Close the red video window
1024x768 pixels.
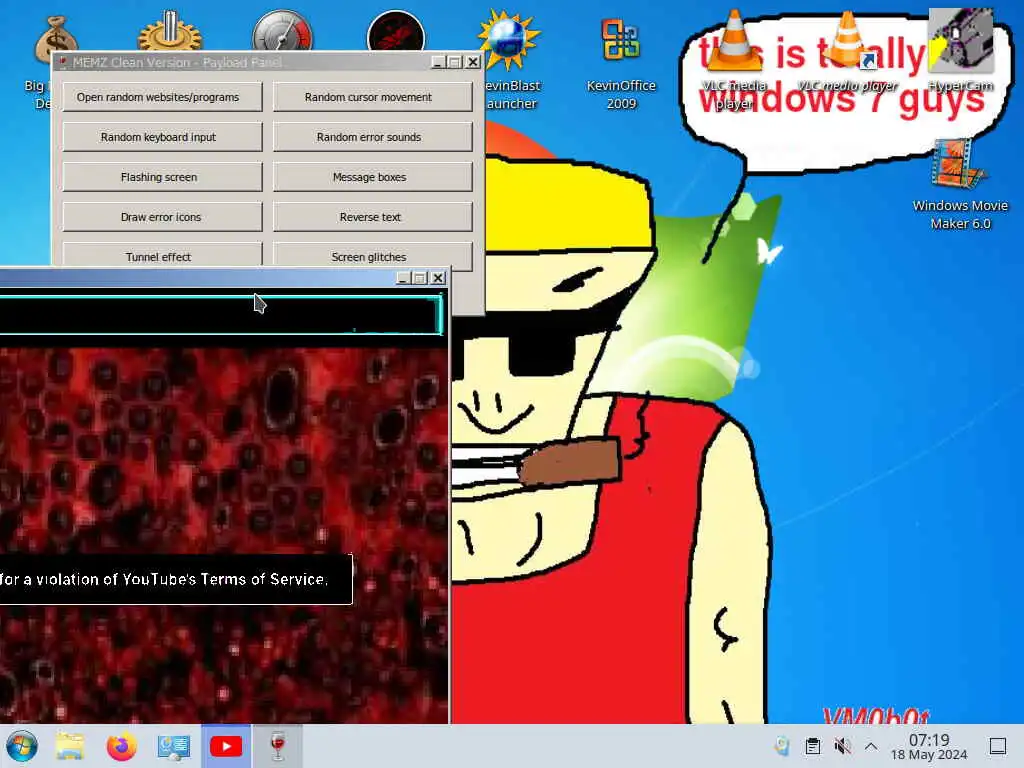click(438, 278)
